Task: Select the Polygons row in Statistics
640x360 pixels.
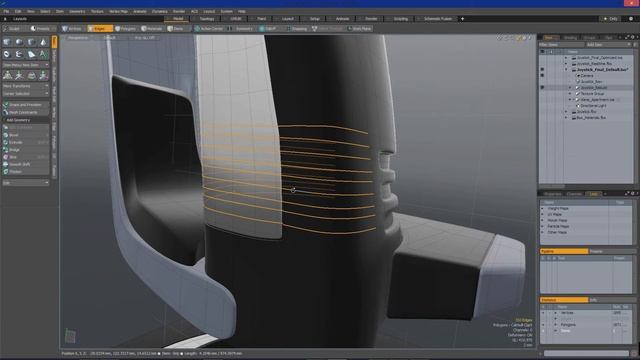Action: (x=586, y=325)
